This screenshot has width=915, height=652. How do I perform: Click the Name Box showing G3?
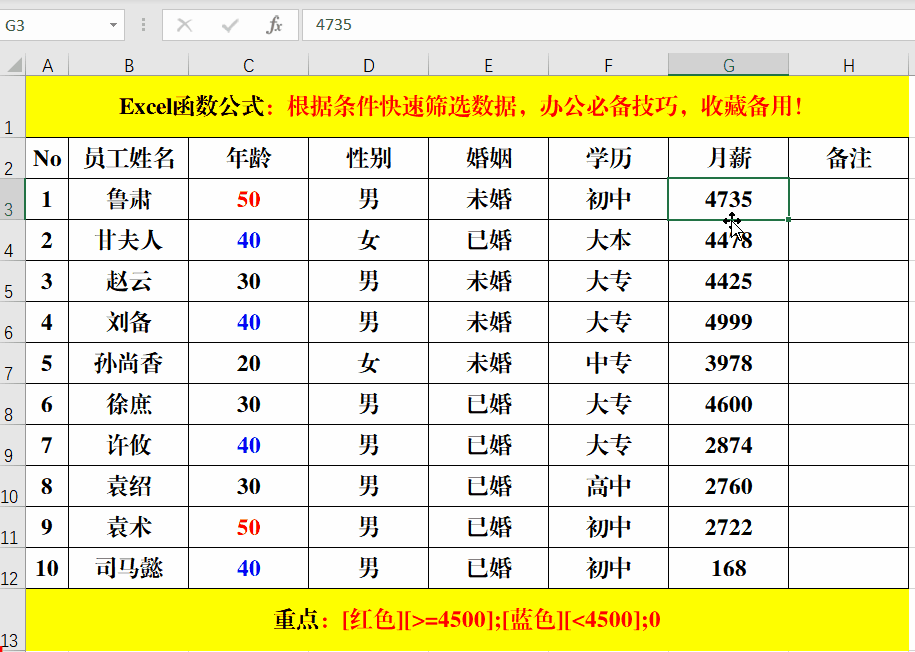53,25
